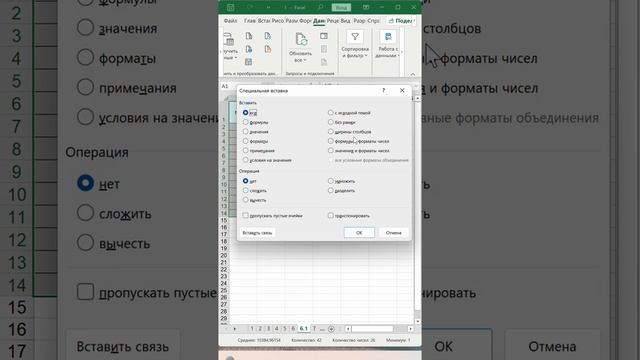Select 'формулы' radio in the centered Excel dialog
This screenshot has height=360, width=640.
[x=245, y=122]
